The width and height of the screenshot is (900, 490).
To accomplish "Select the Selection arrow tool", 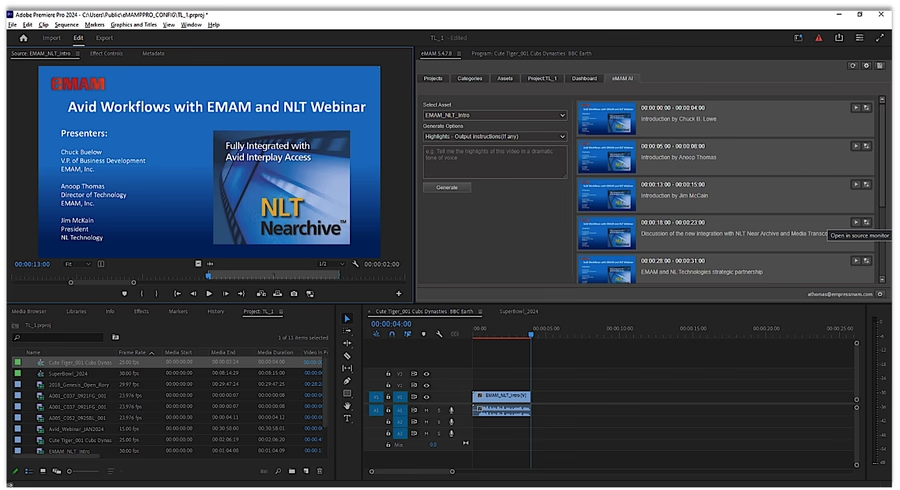I will [347, 318].
